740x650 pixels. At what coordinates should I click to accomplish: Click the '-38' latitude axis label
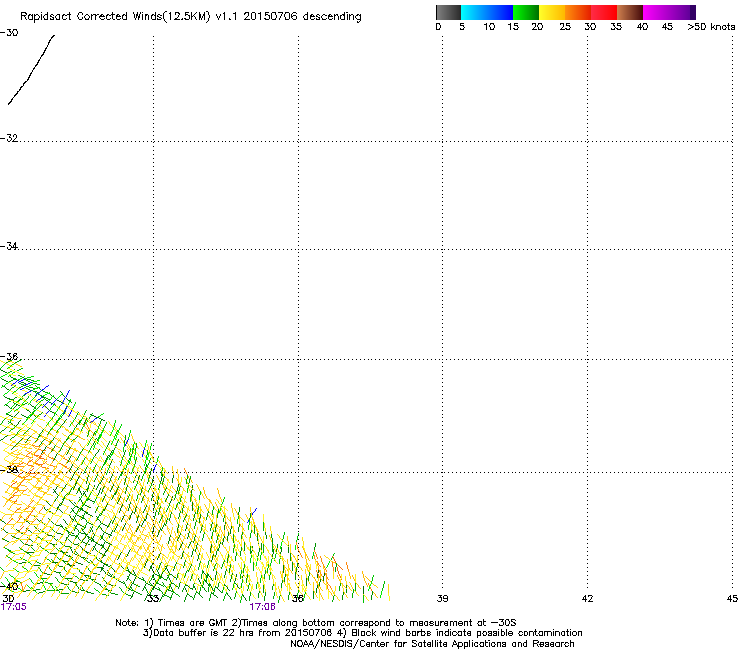9,470
